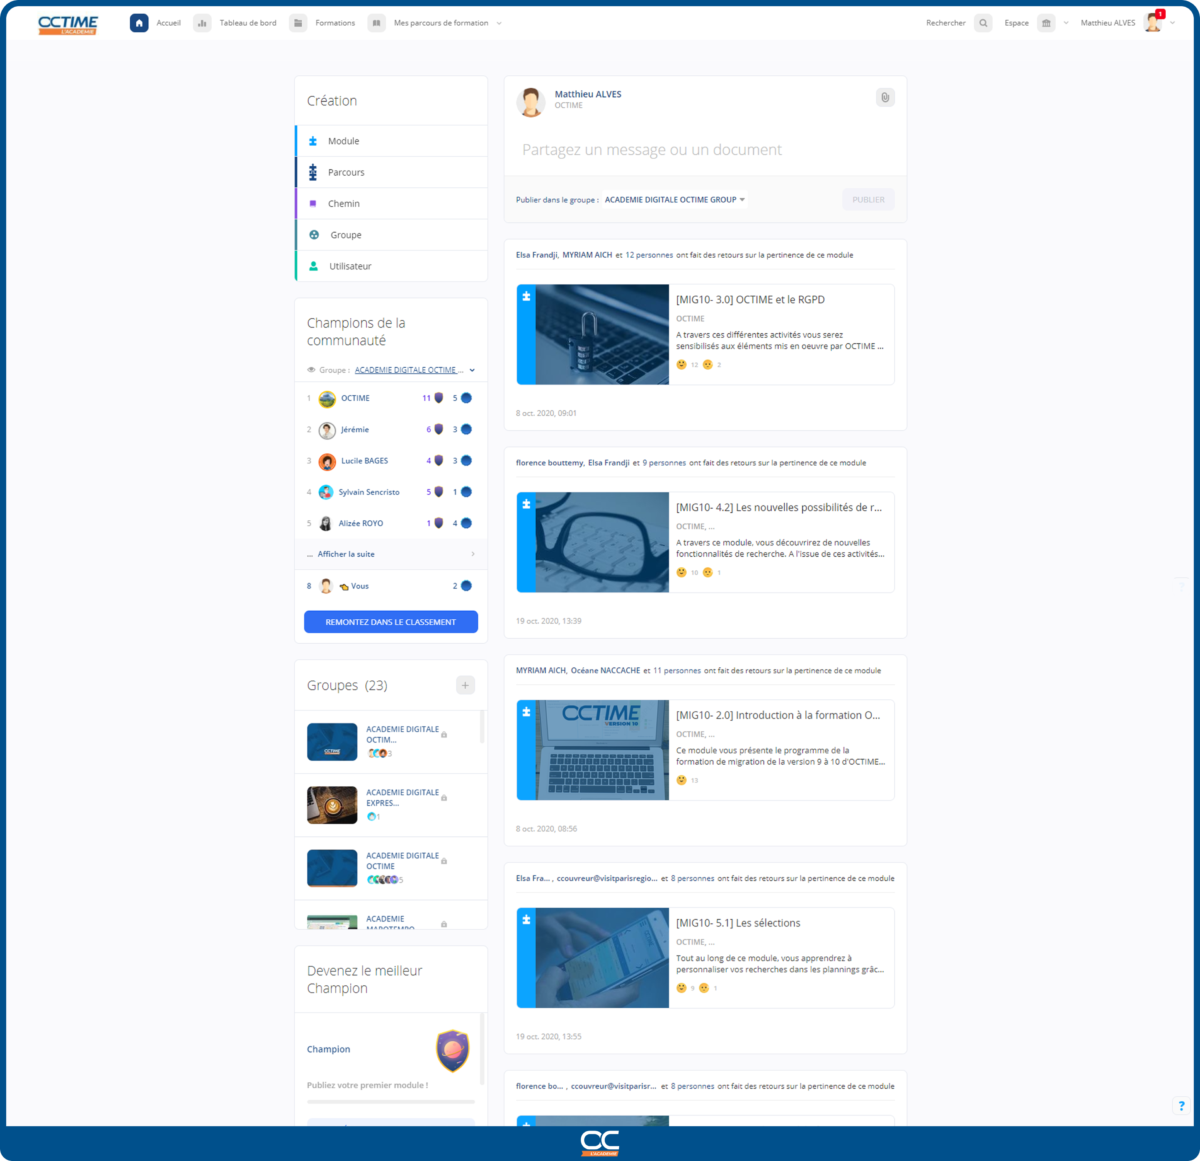Open the champions group selector dropdown
The width and height of the screenshot is (1200, 1161).
415,370
